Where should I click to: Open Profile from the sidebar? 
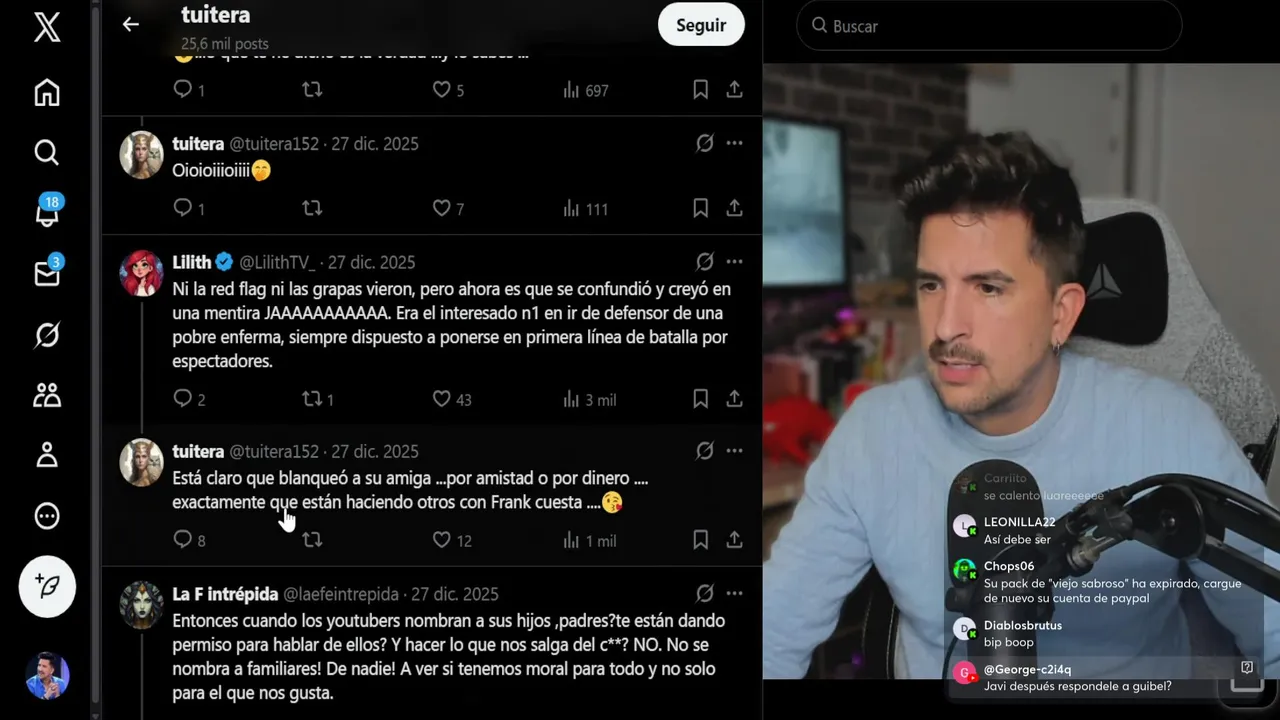[x=47, y=456]
